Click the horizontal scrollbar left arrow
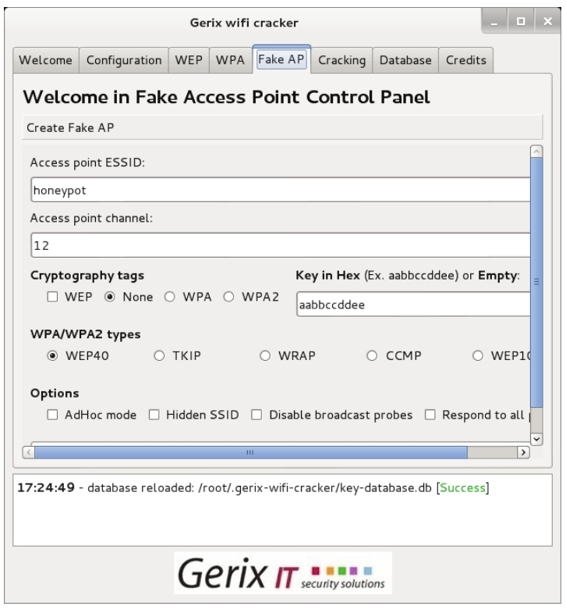This screenshot has height=610, width=566. 29,452
